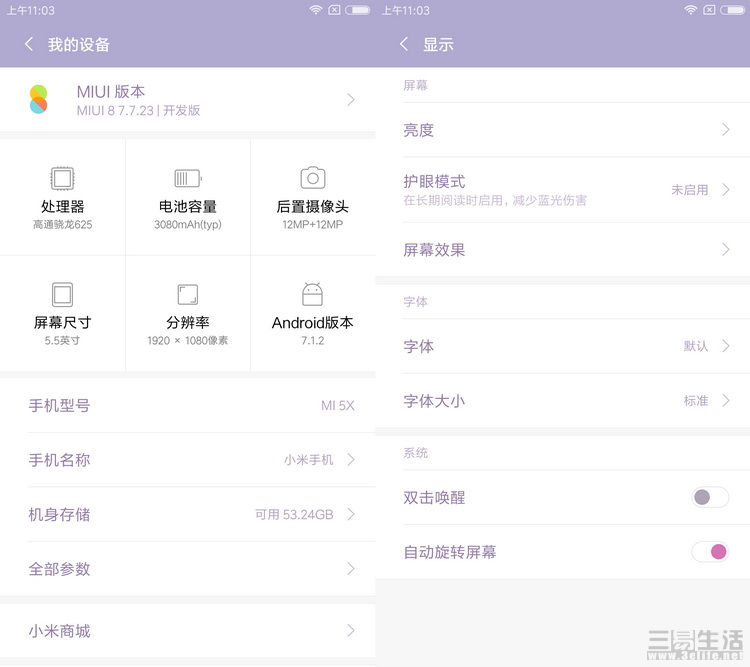
Task: Expand MIUI 版本 row chevron
Action: point(351,99)
